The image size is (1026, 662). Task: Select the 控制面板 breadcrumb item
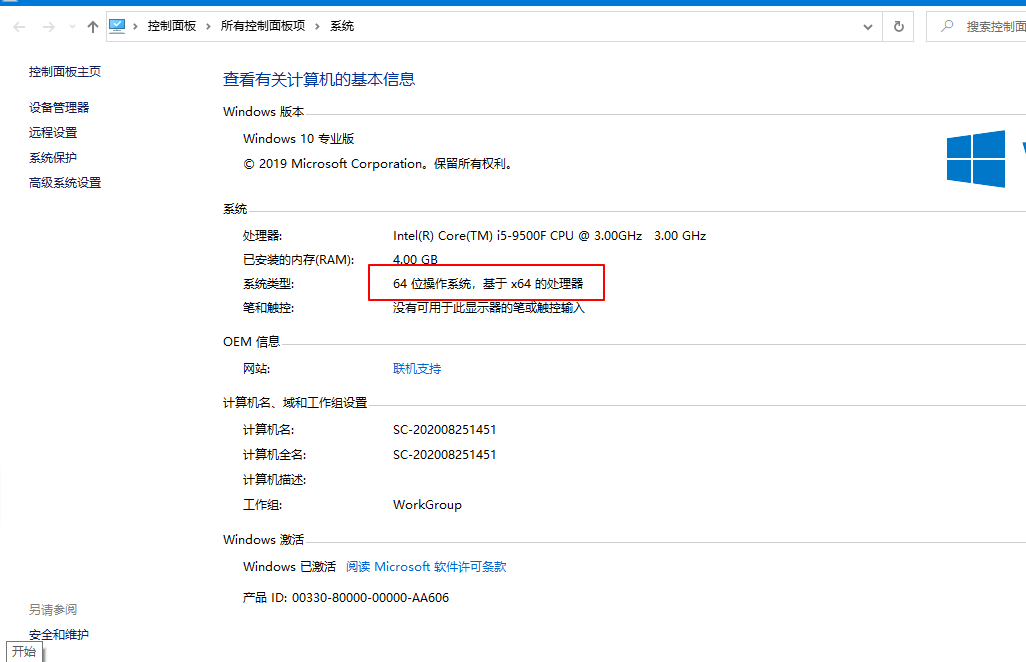tap(172, 27)
